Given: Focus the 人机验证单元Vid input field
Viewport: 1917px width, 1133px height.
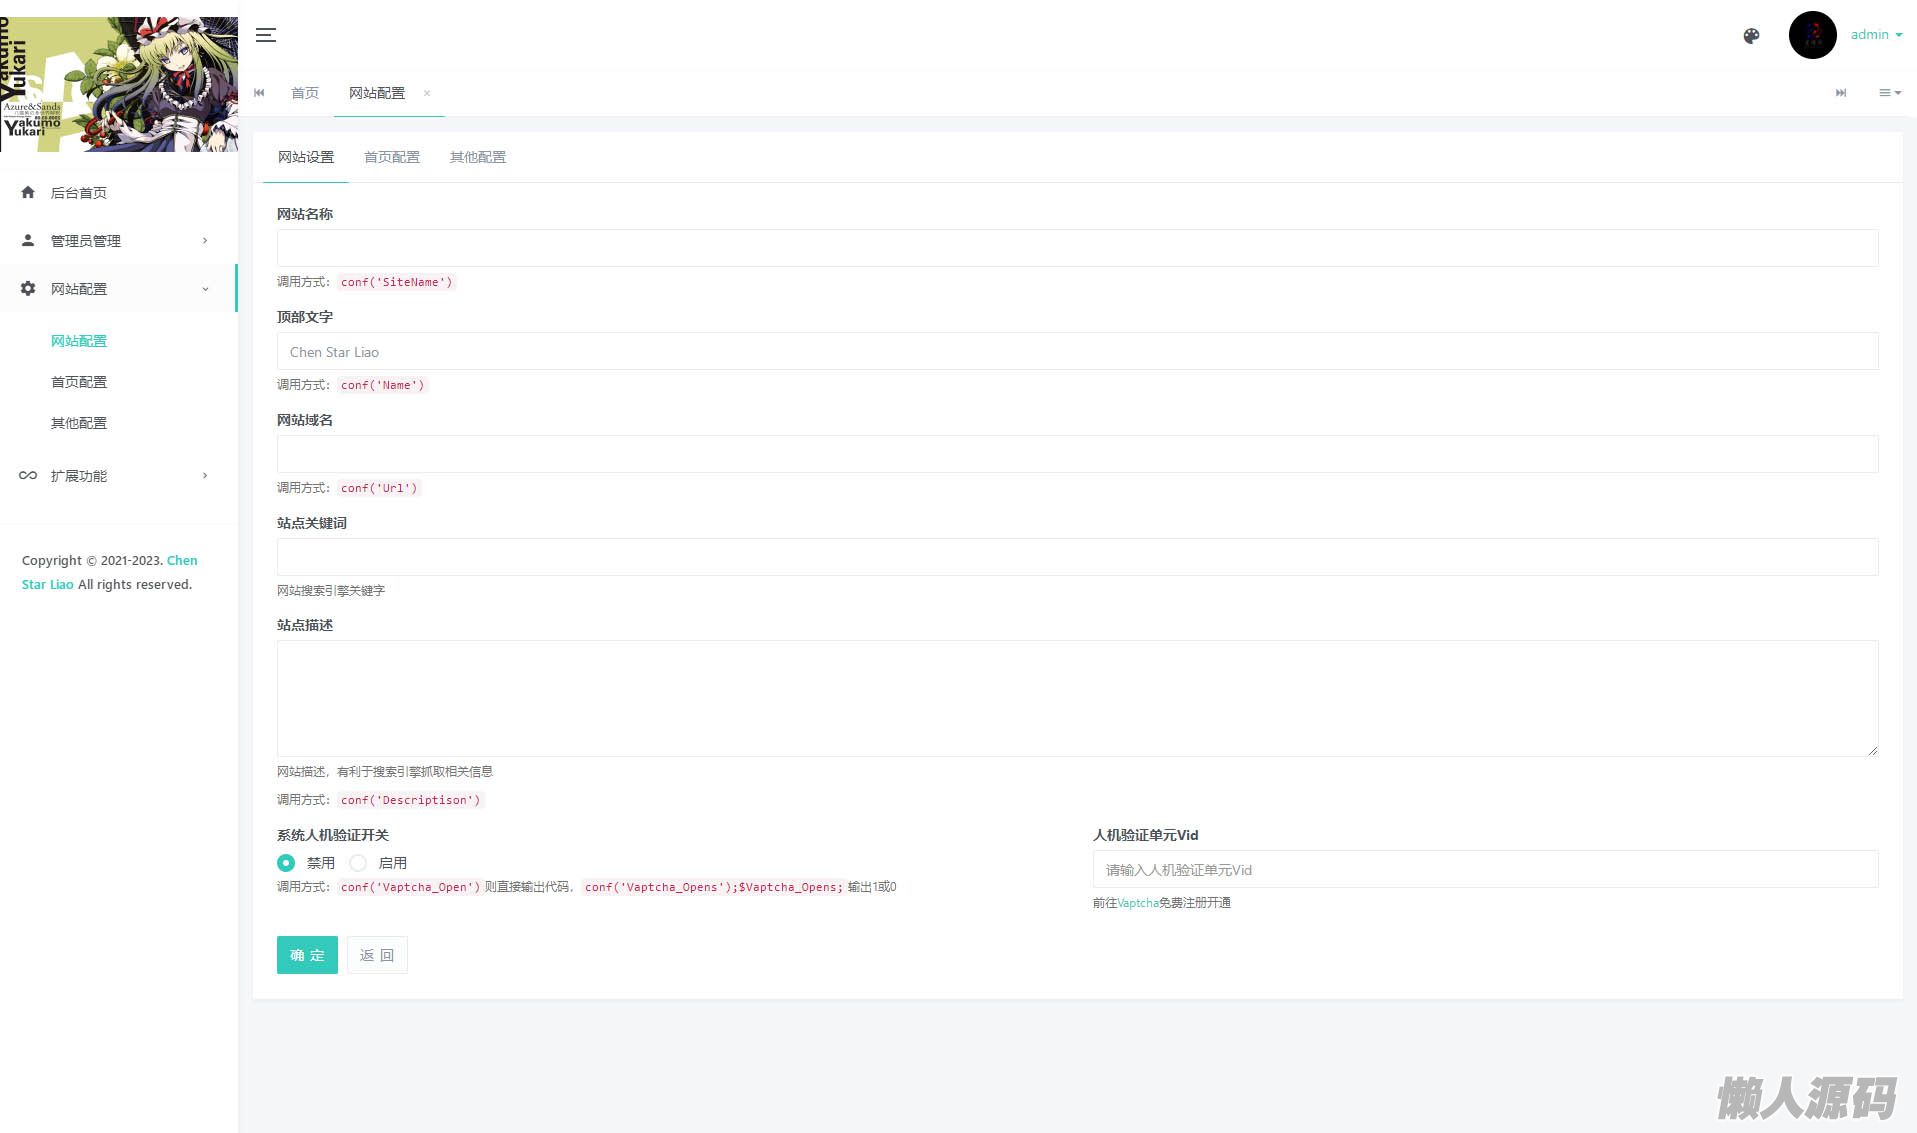Looking at the screenshot, I should [x=1485, y=869].
